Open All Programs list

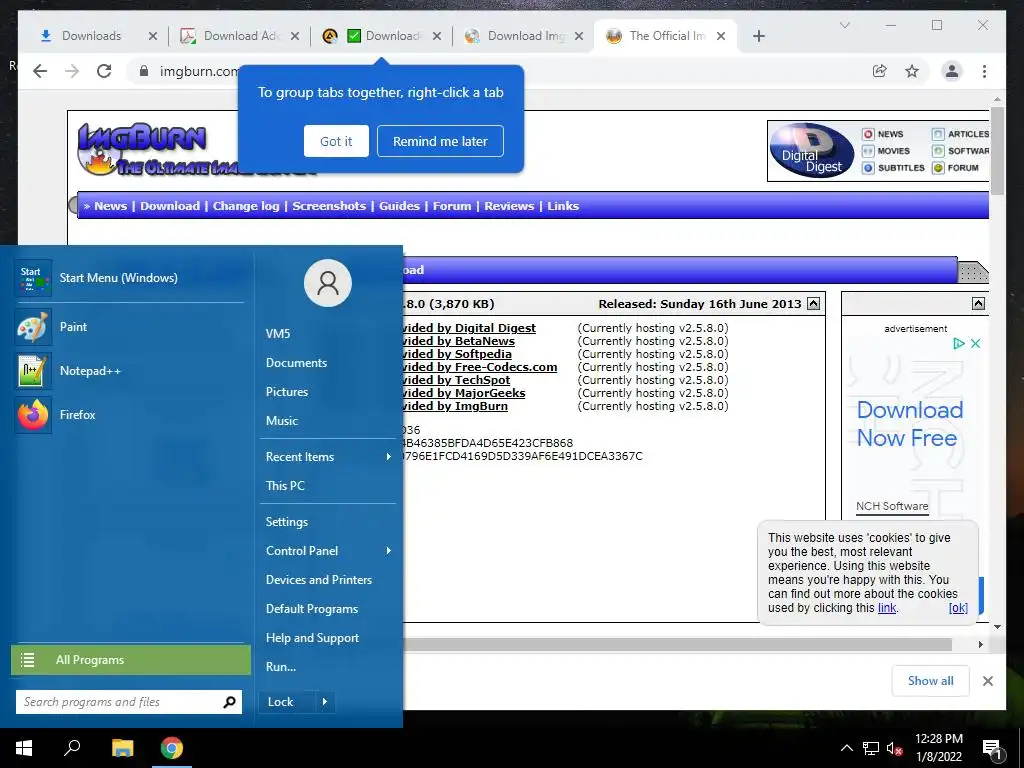[x=131, y=660]
